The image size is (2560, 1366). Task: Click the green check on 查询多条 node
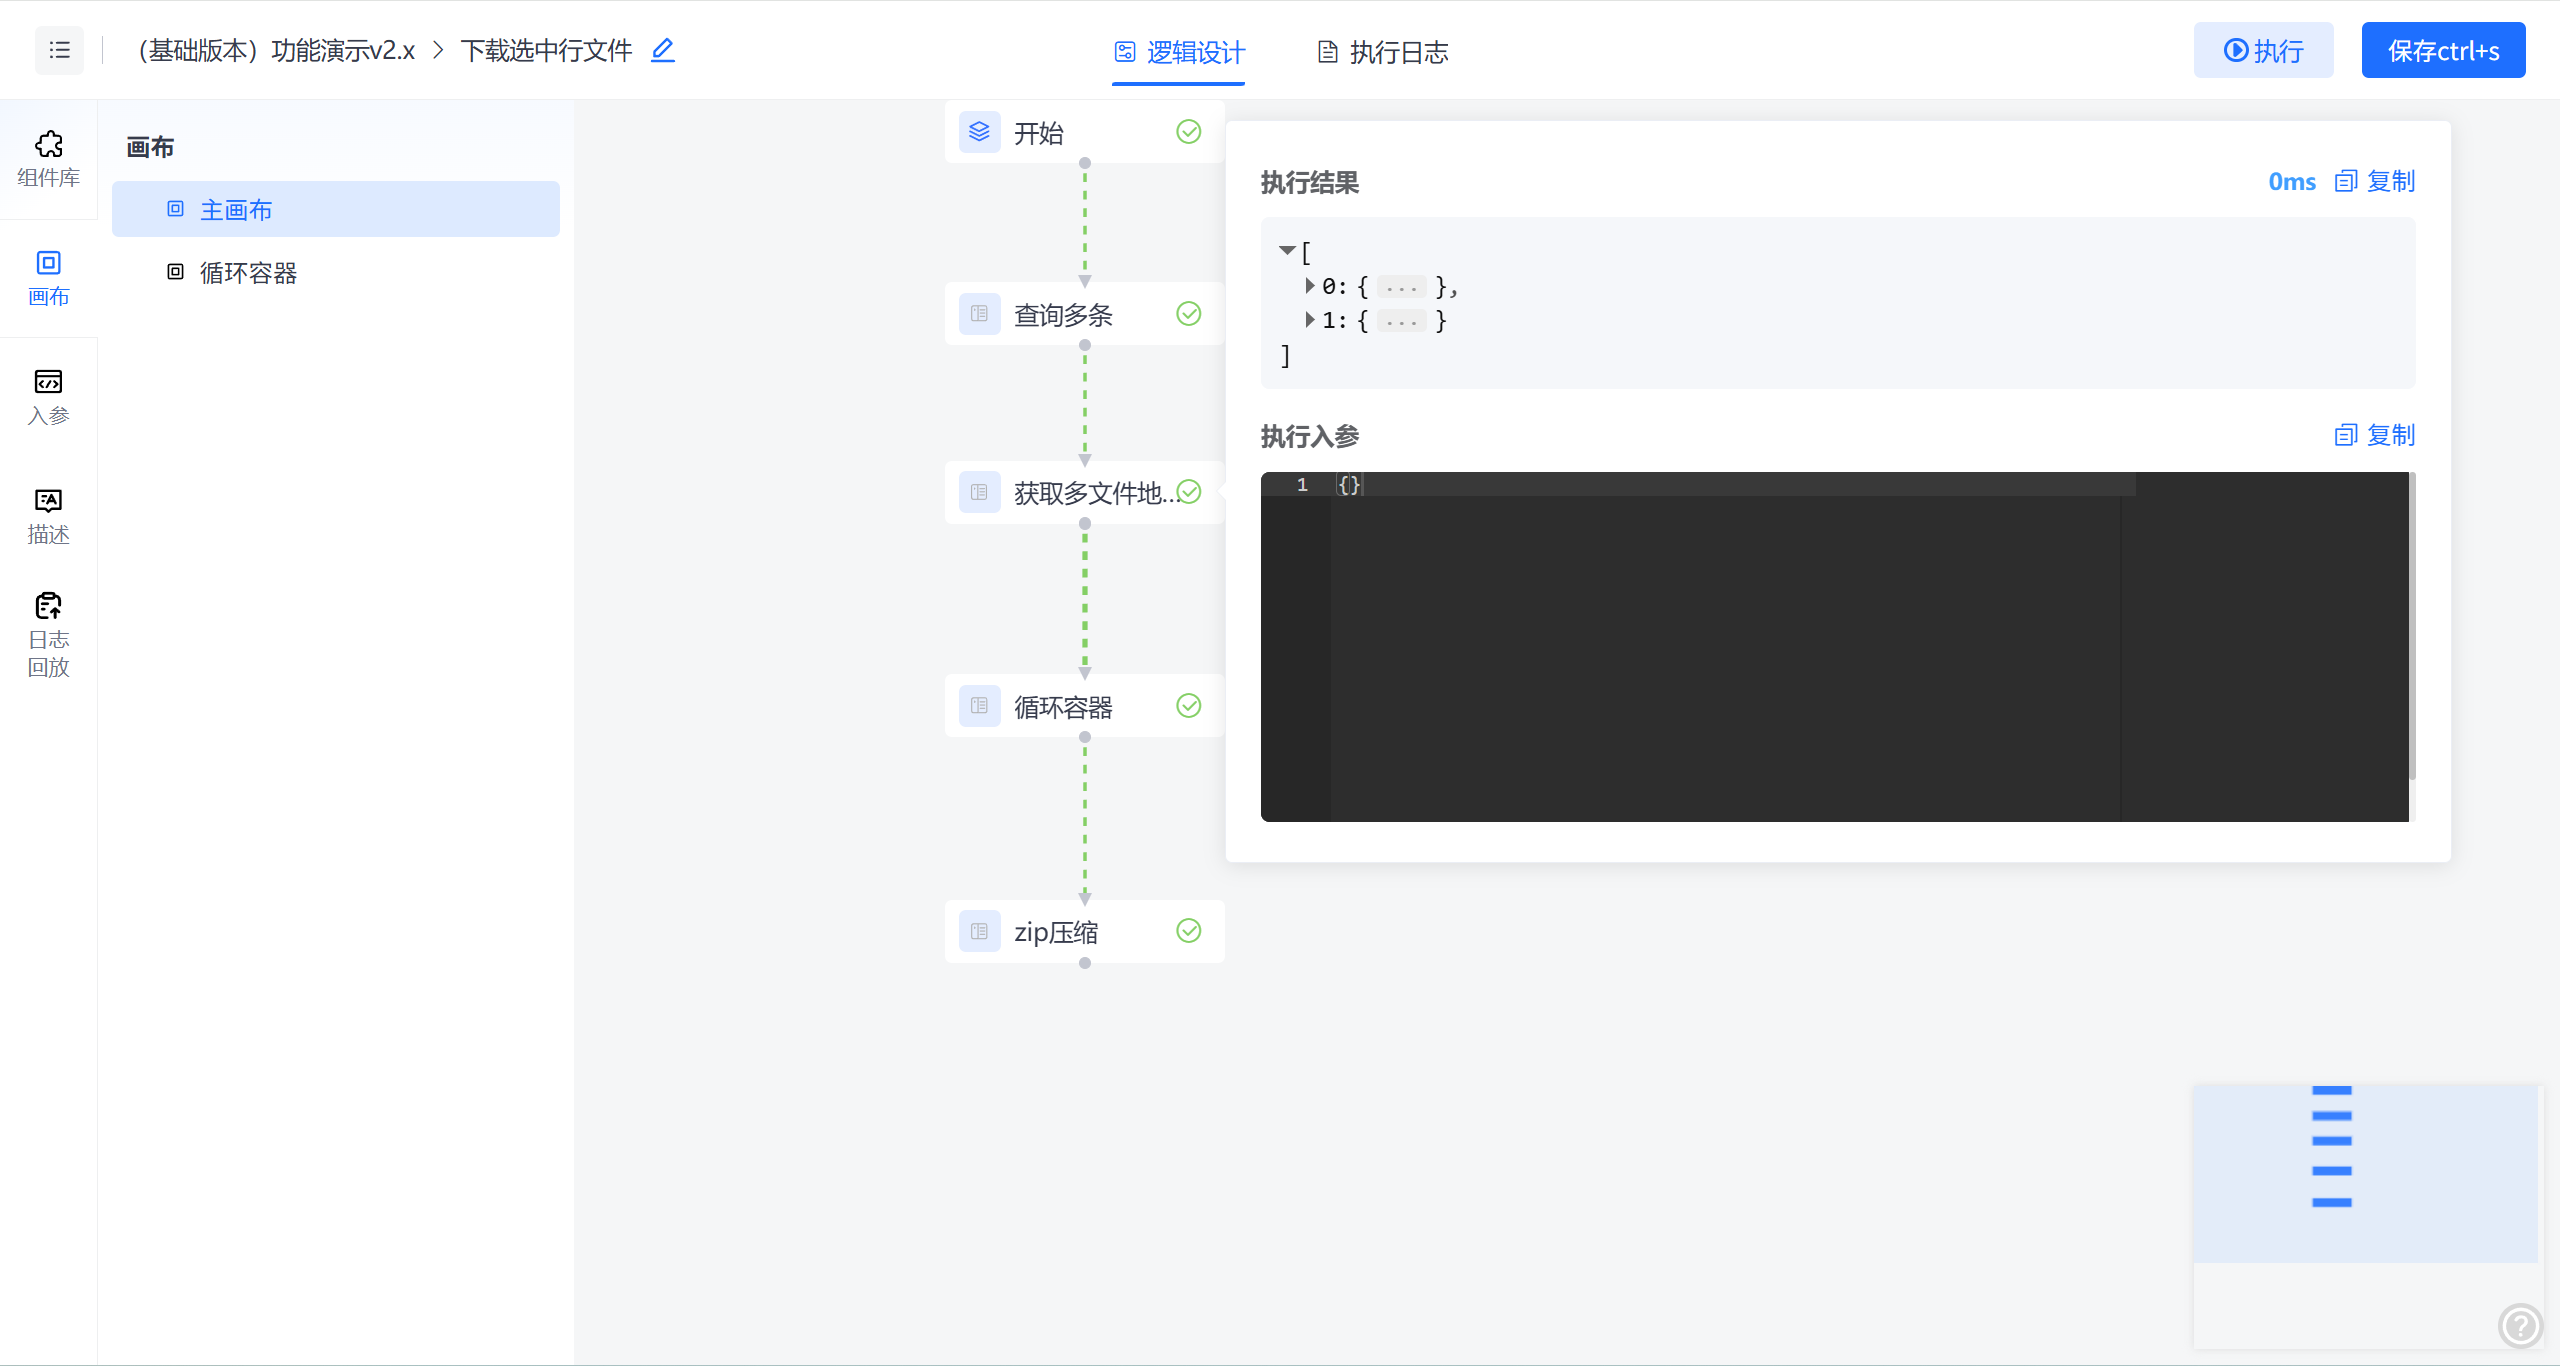pyautogui.click(x=1188, y=314)
